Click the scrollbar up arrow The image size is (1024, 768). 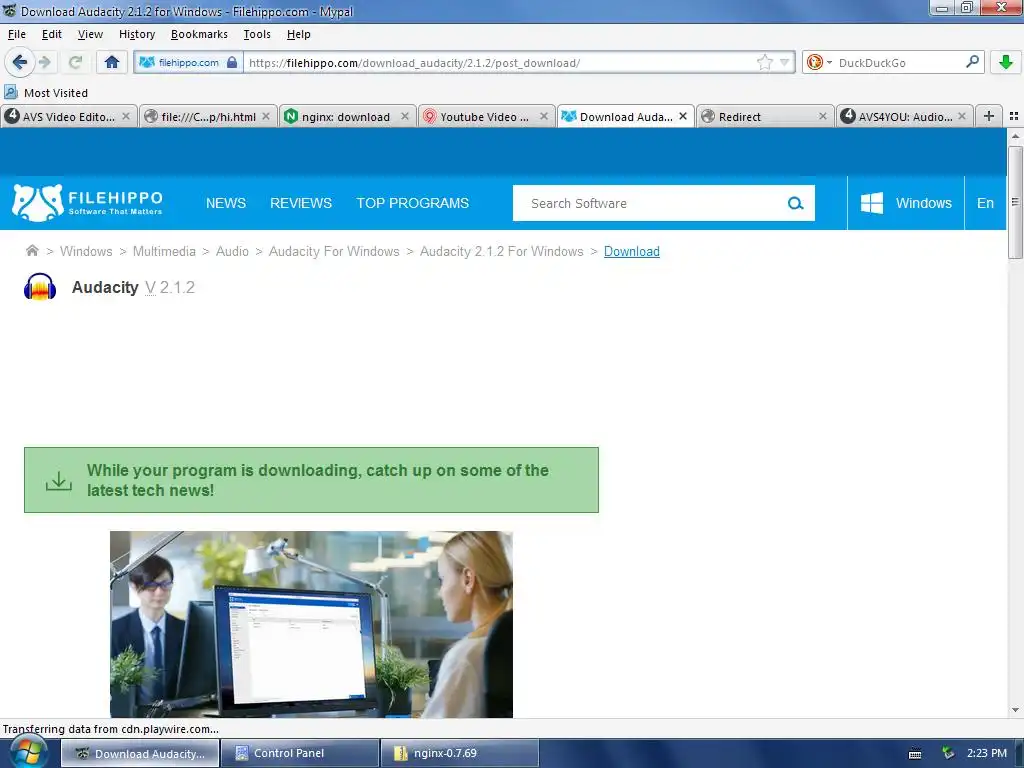click(1014, 136)
